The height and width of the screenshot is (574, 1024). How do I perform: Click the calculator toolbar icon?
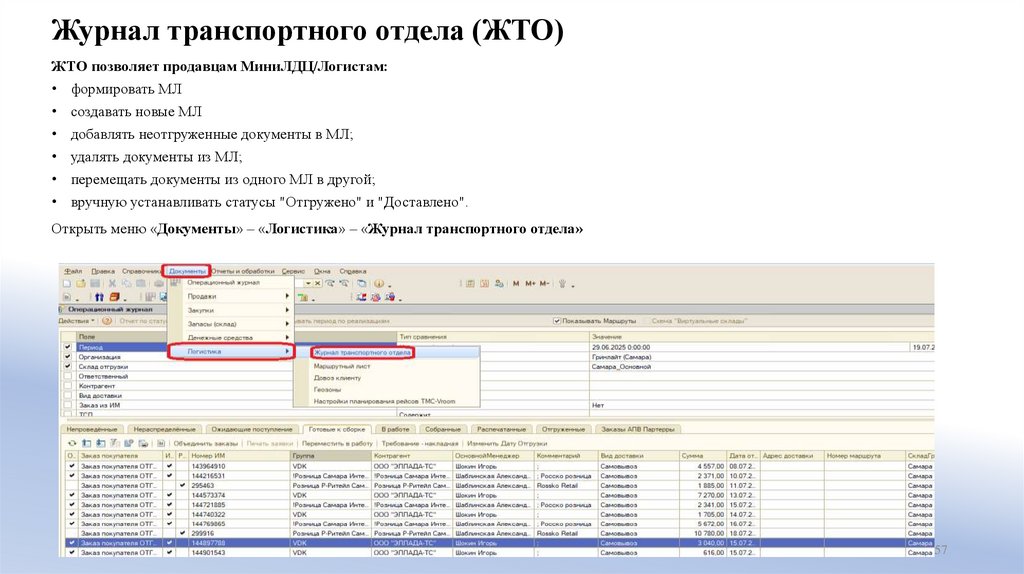(x=470, y=283)
